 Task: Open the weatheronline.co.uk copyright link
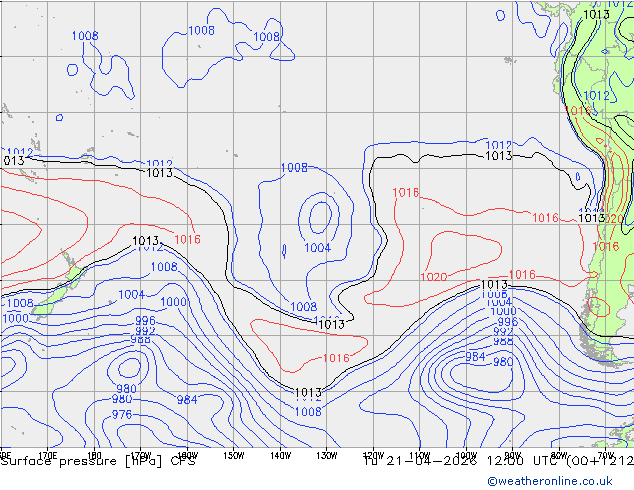pyautogui.click(x=550, y=481)
